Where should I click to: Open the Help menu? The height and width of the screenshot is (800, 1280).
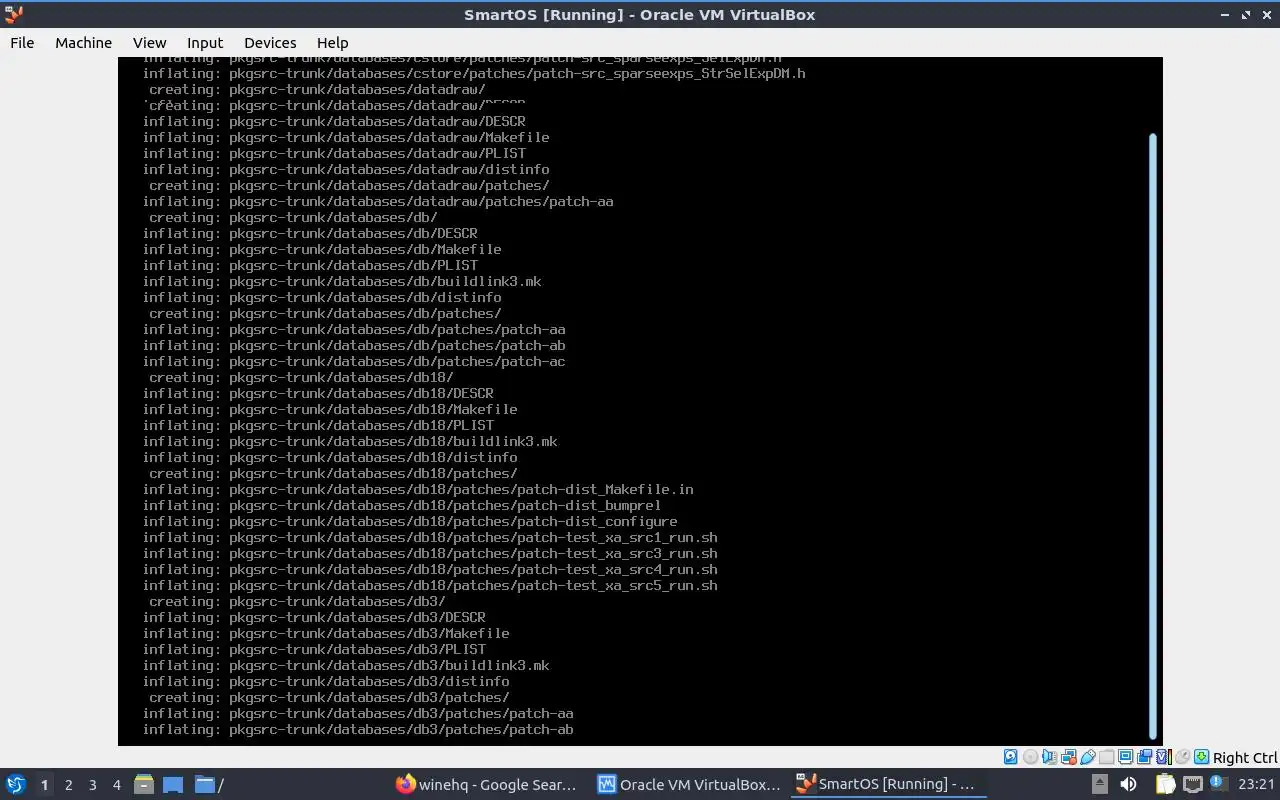[x=332, y=42]
